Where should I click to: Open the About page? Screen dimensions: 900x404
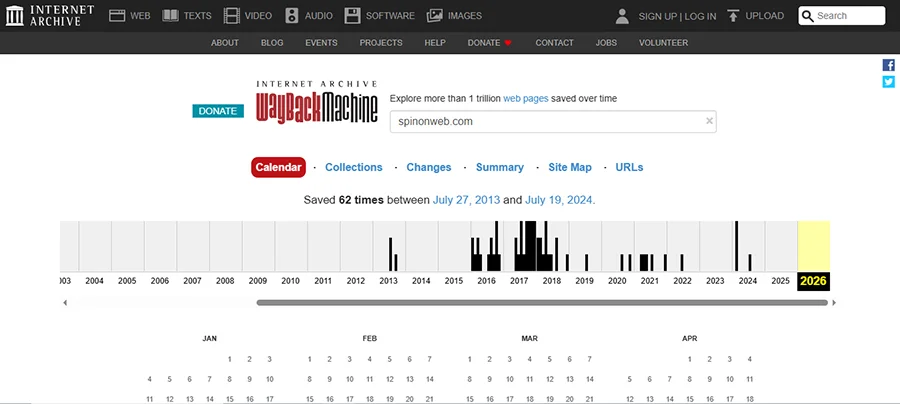click(224, 42)
